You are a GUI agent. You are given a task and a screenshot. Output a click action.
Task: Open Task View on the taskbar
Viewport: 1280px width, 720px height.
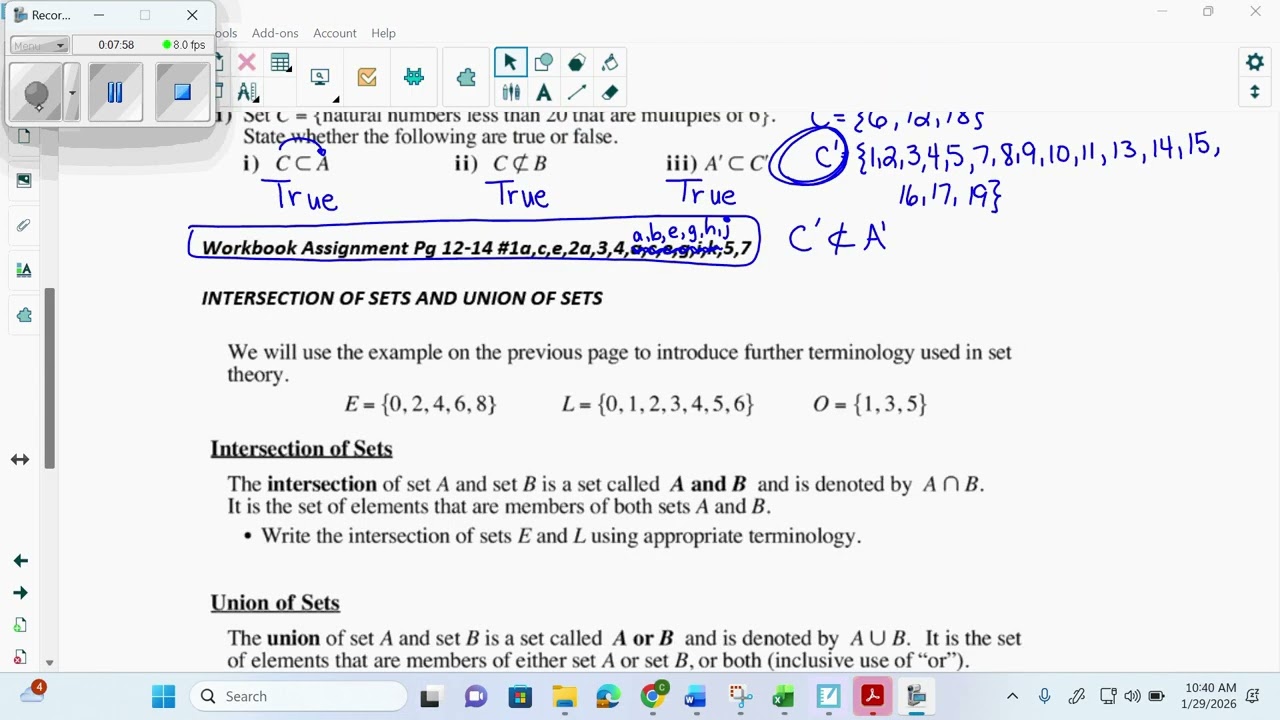(430, 696)
